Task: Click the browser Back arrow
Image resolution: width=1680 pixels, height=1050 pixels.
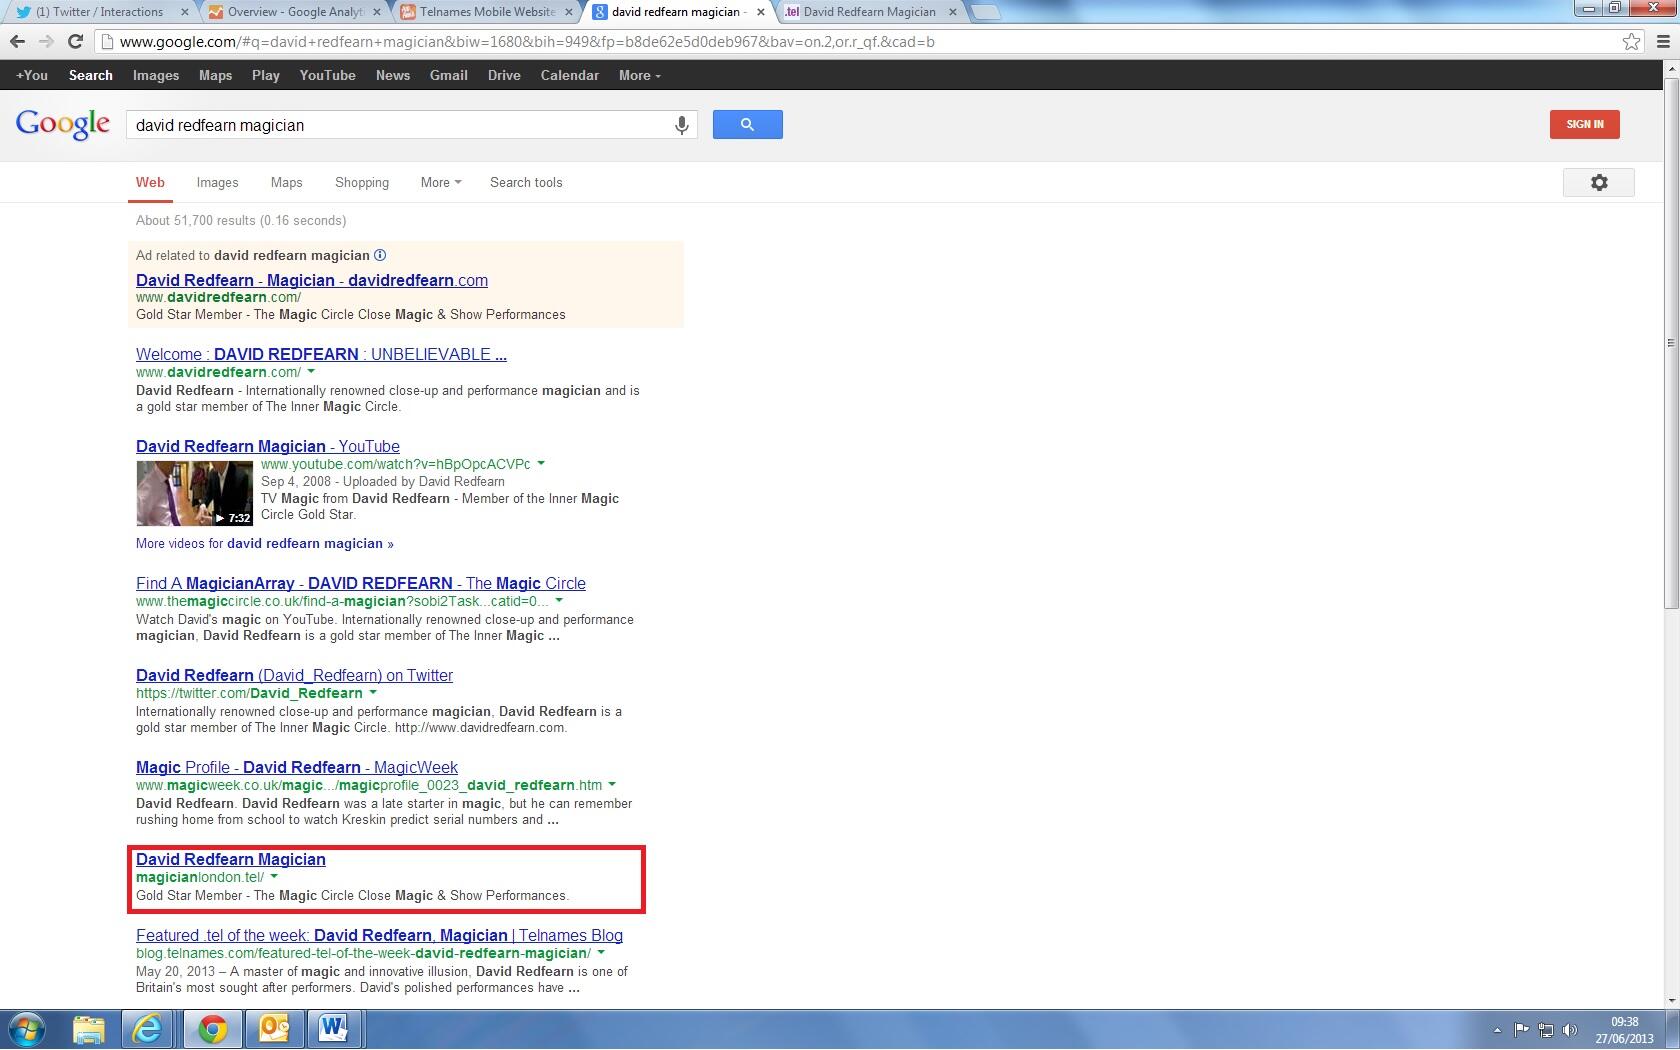Action: (17, 42)
